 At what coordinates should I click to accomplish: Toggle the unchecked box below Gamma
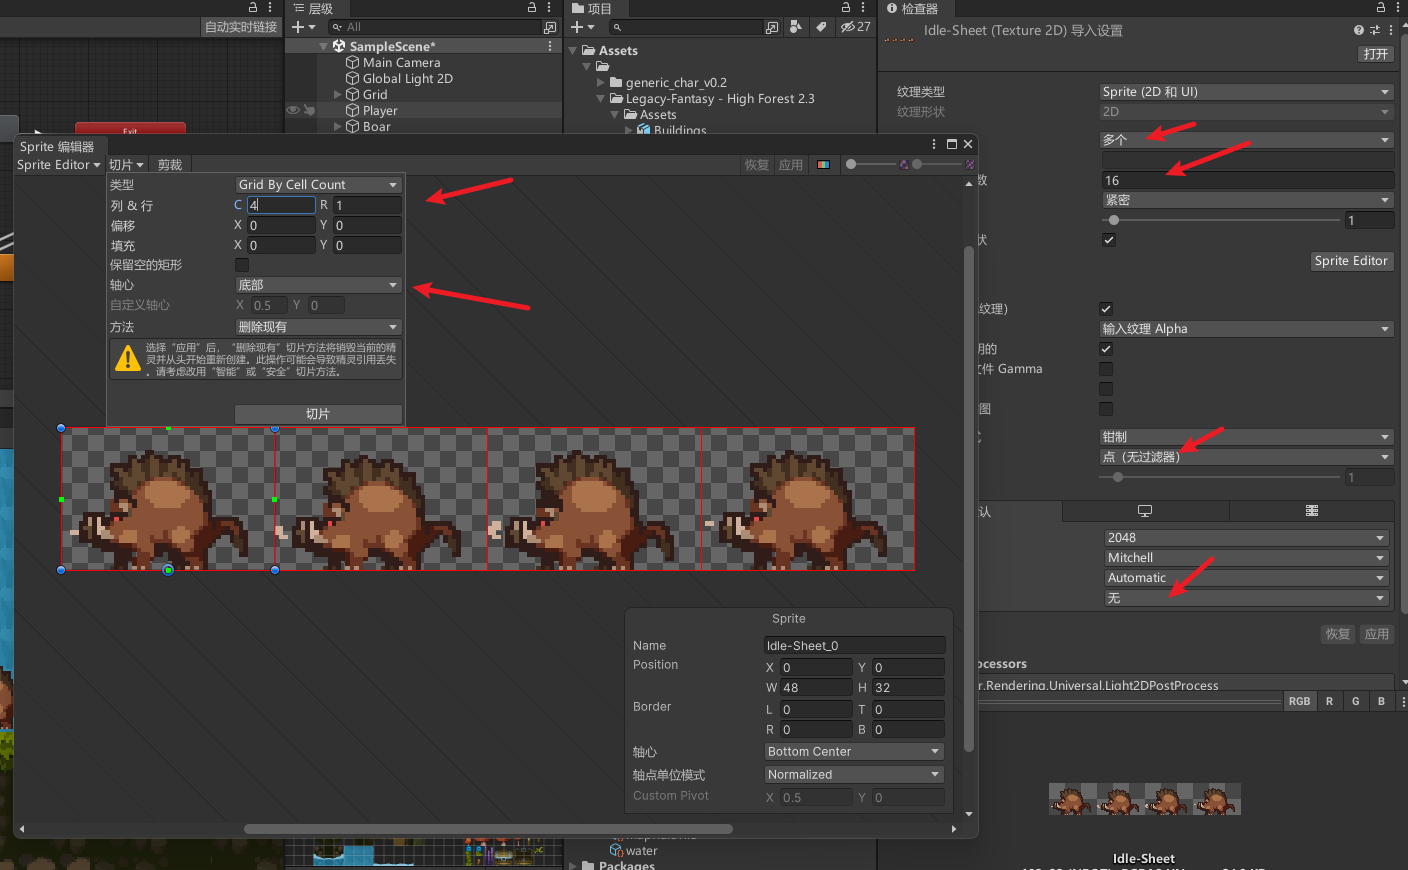[x=1106, y=389]
